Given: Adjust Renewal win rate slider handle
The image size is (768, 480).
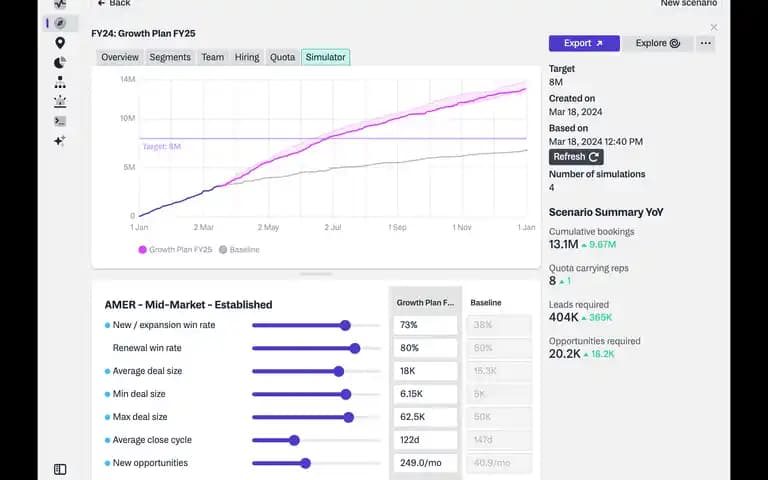Looking at the screenshot, I should click(x=355, y=348).
